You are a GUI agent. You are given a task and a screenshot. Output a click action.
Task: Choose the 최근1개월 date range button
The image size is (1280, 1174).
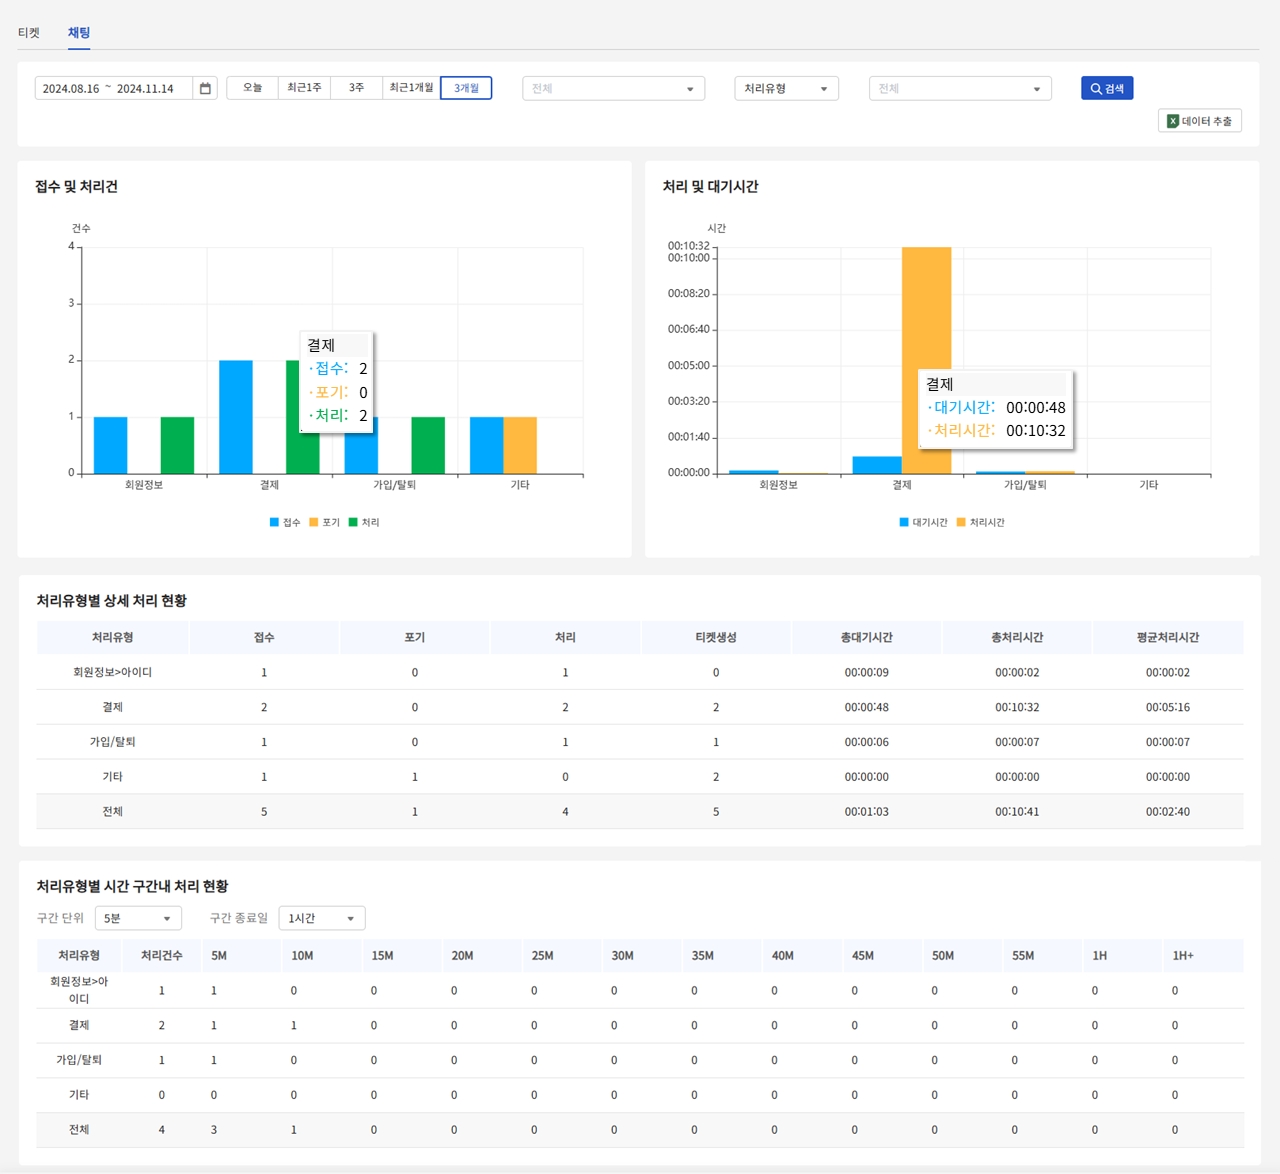tap(411, 88)
